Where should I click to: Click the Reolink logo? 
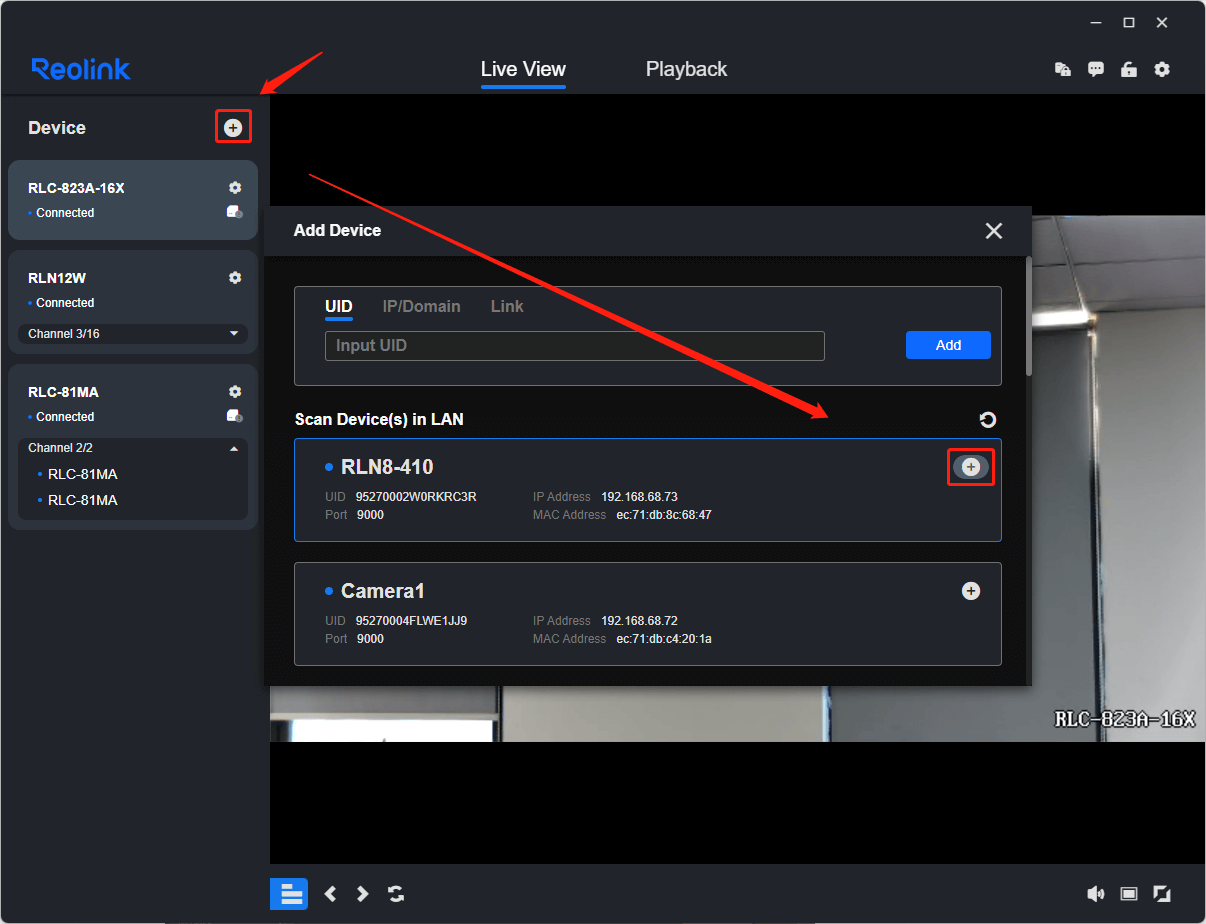point(81,69)
